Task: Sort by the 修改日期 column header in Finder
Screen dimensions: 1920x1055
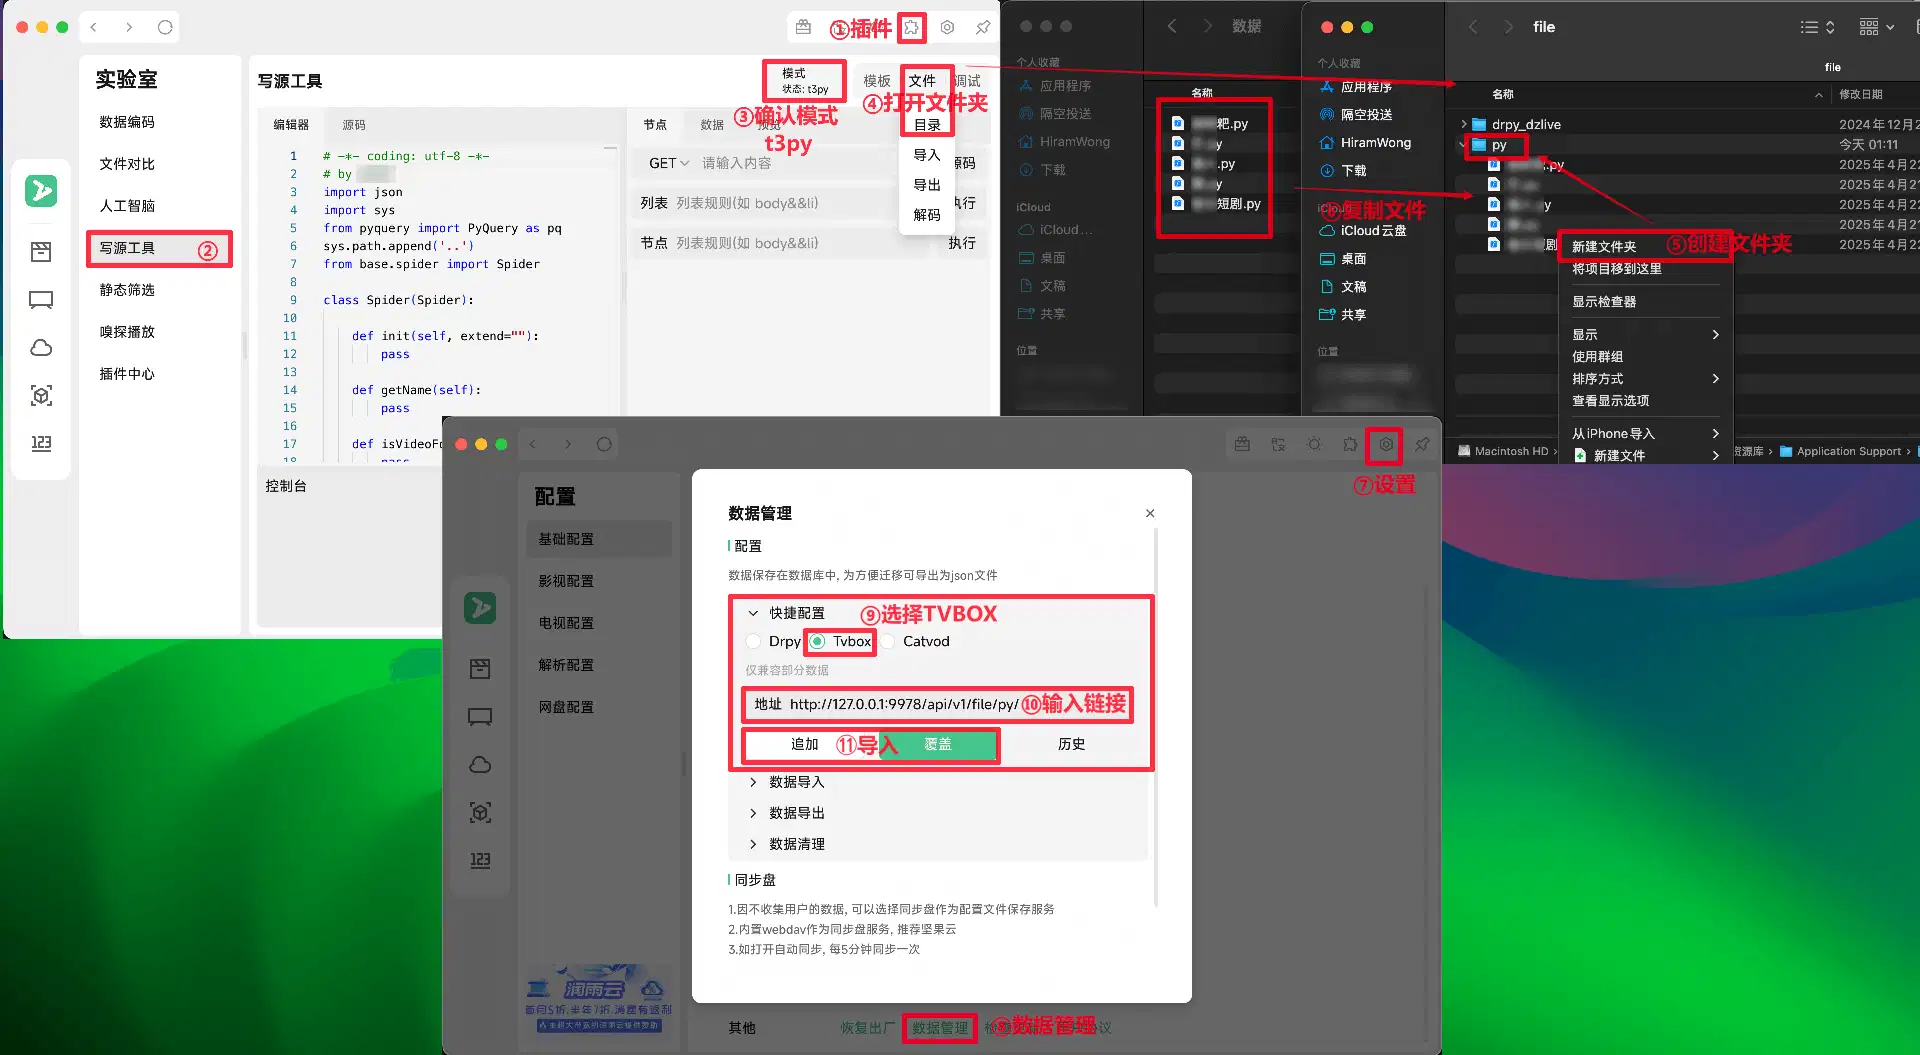Action: (x=1860, y=94)
